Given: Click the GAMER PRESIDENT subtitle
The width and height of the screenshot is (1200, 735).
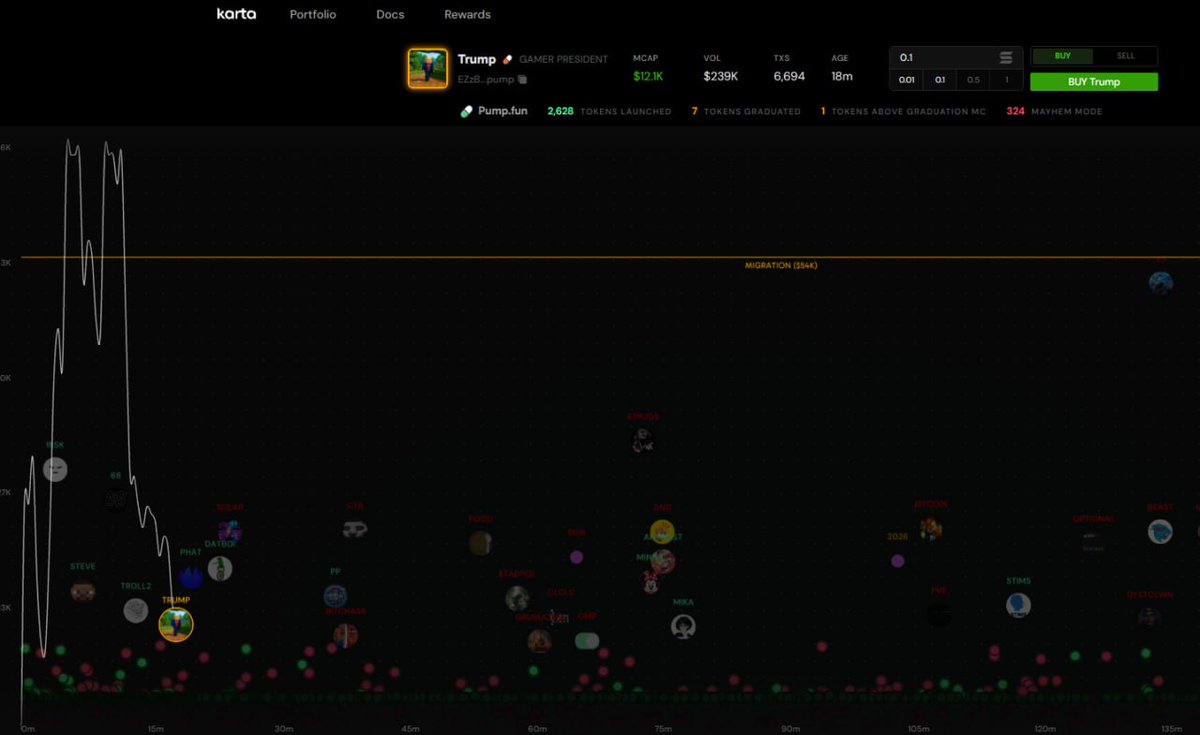Looking at the screenshot, I should tap(563, 60).
